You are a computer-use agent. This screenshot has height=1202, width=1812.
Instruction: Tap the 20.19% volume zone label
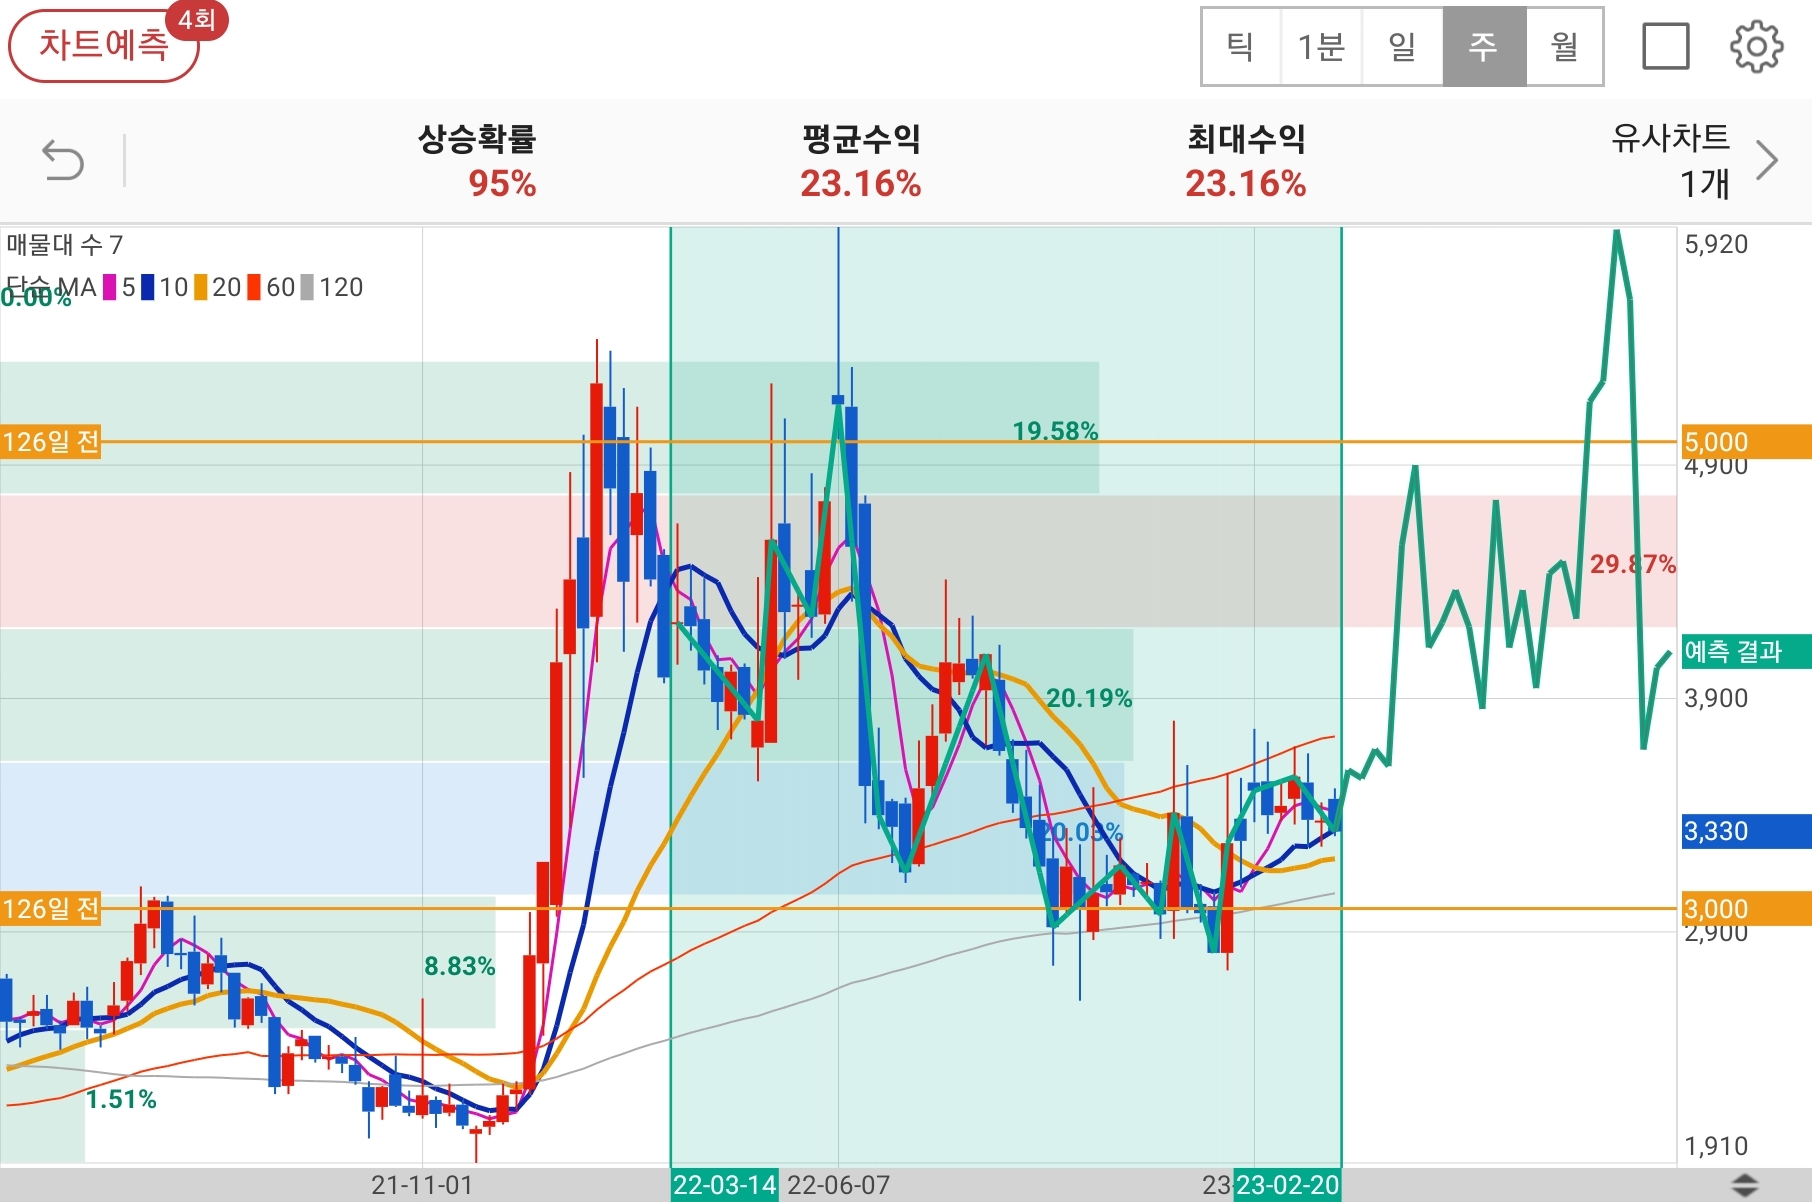click(1089, 698)
